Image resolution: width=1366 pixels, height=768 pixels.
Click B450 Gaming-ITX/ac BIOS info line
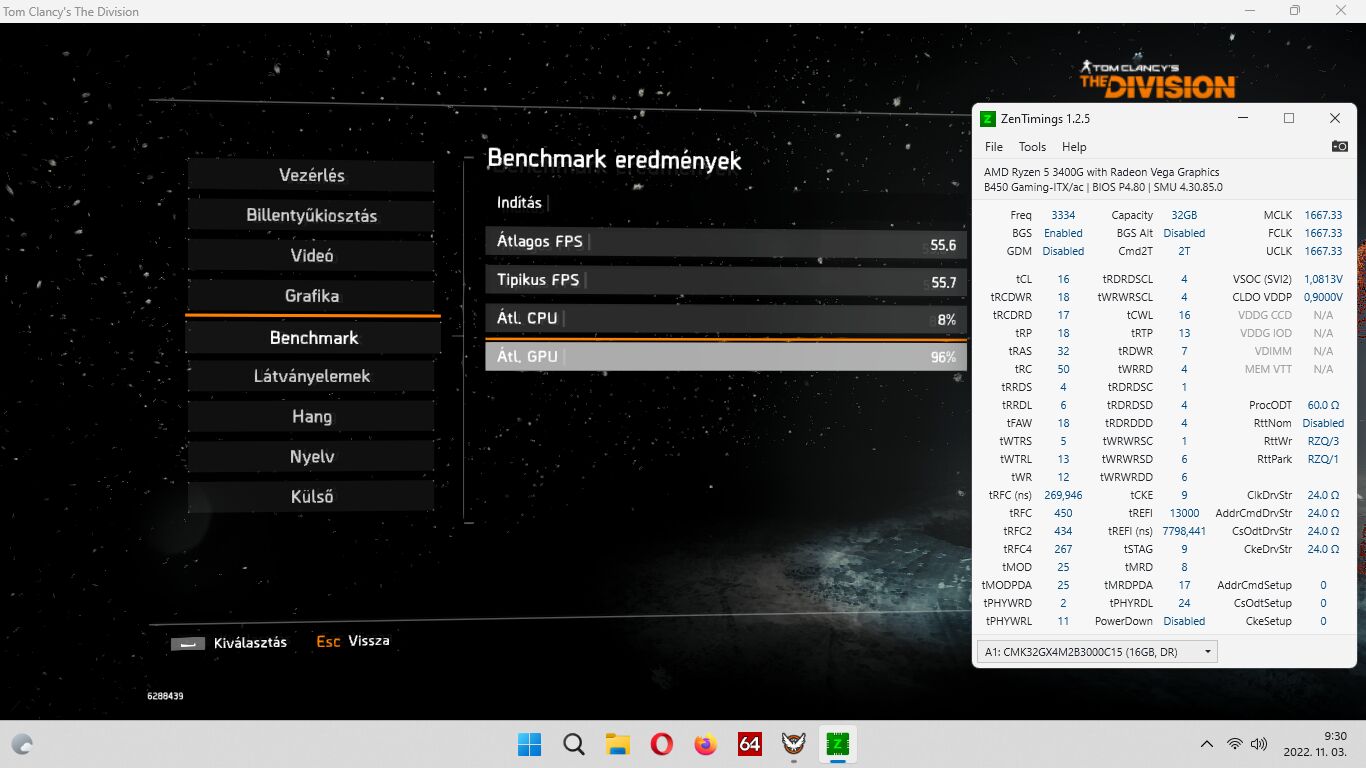[1103, 187]
